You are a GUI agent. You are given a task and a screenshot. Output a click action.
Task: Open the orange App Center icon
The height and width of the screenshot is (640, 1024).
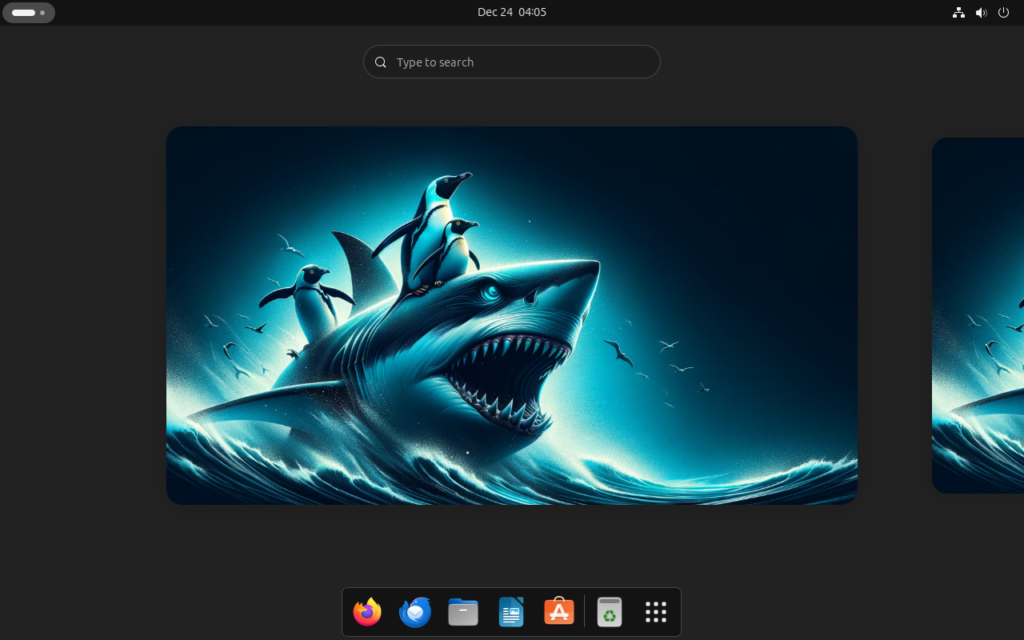coord(559,612)
